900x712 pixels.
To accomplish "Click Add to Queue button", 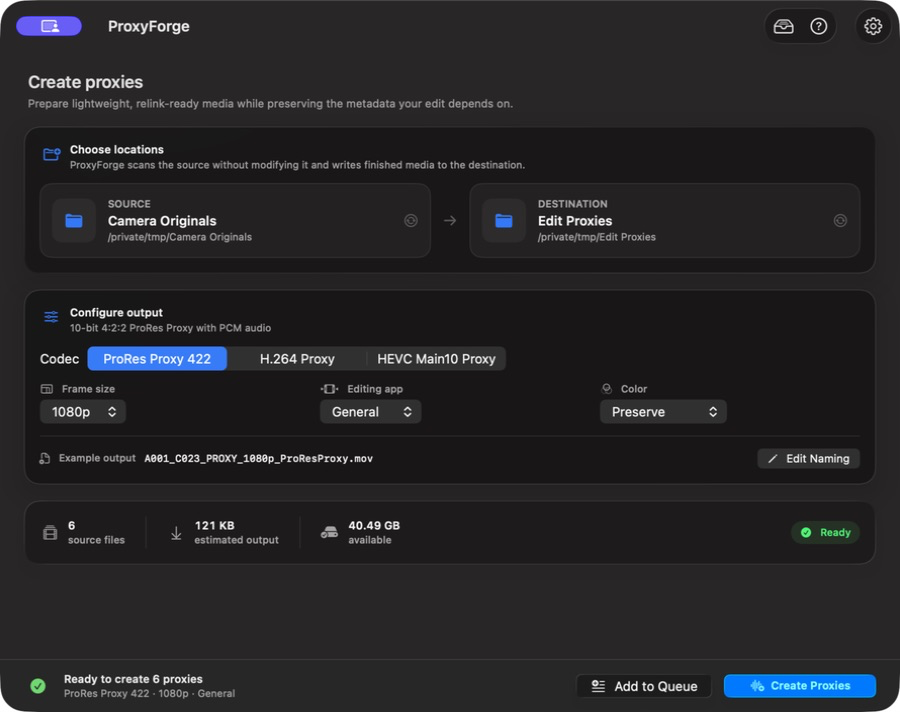I will point(644,686).
